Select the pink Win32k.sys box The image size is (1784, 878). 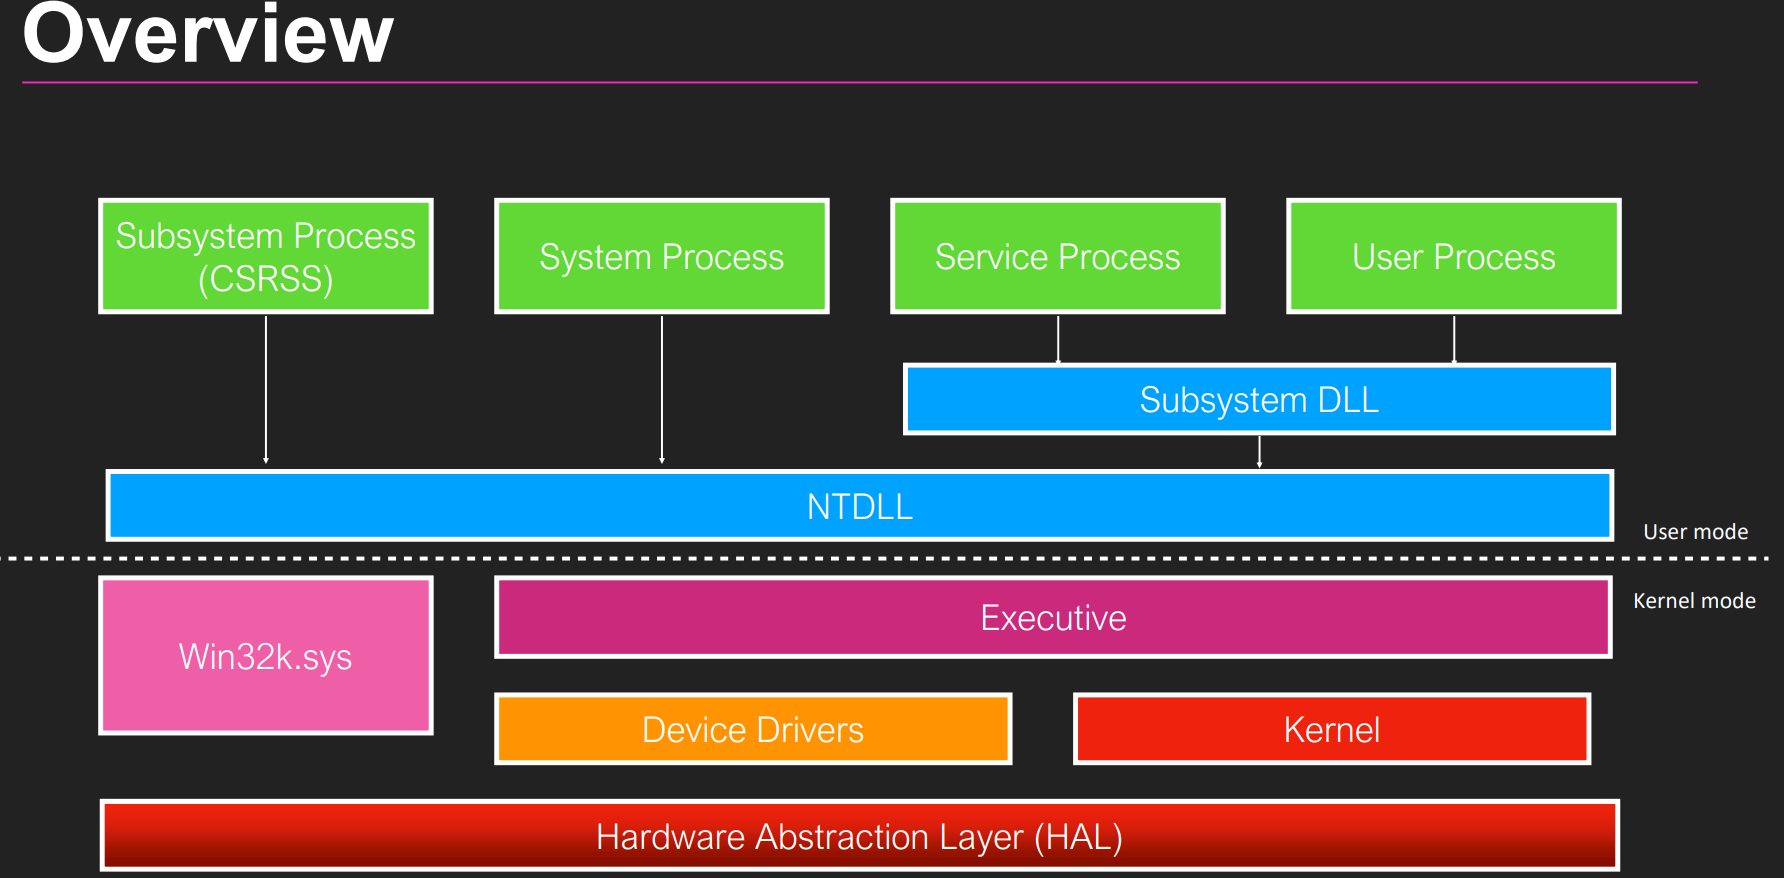[266, 657]
